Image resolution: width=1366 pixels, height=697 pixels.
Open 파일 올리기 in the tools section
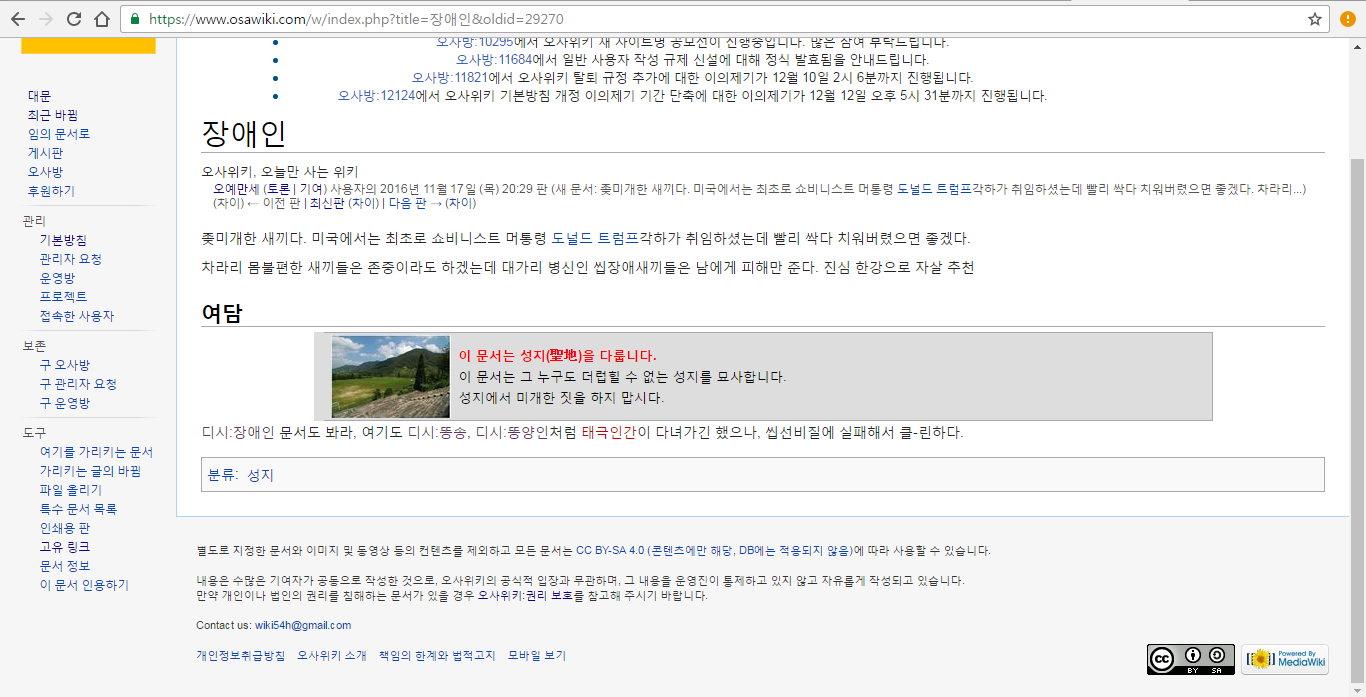[x=70, y=490]
